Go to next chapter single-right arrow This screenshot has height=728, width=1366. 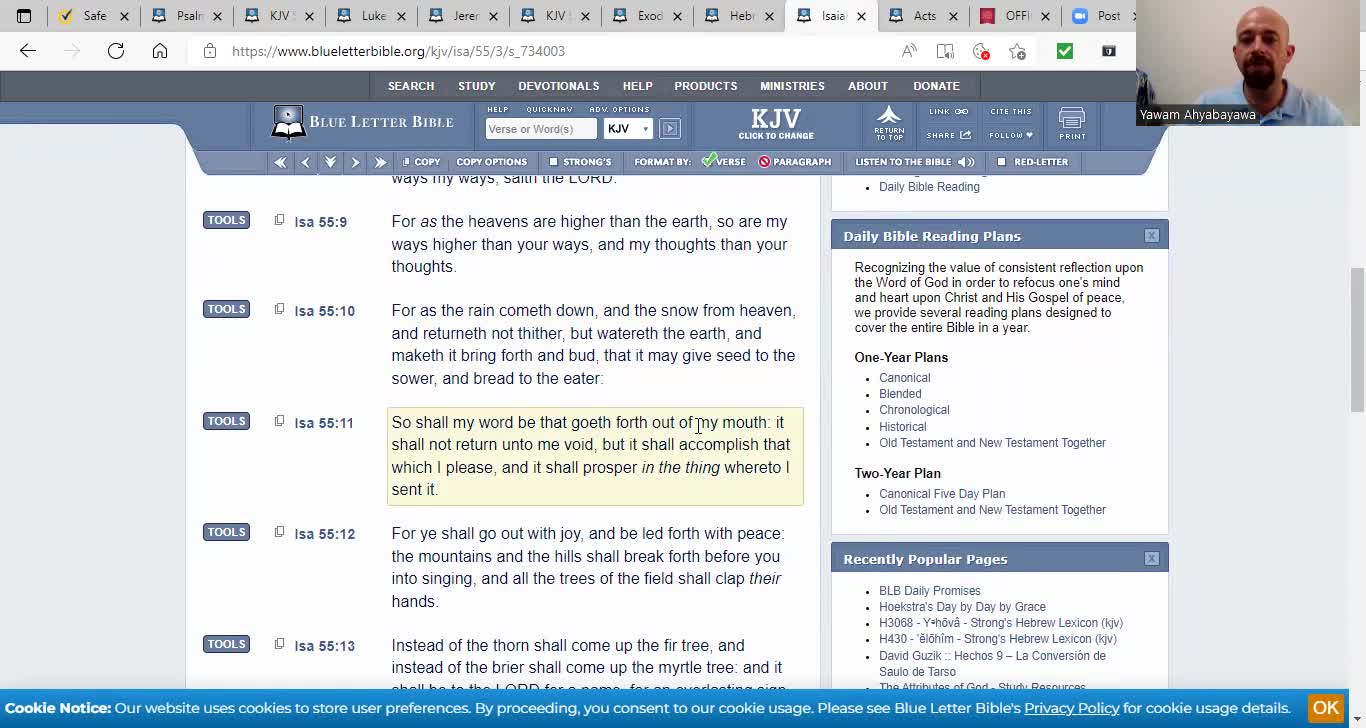355,162
